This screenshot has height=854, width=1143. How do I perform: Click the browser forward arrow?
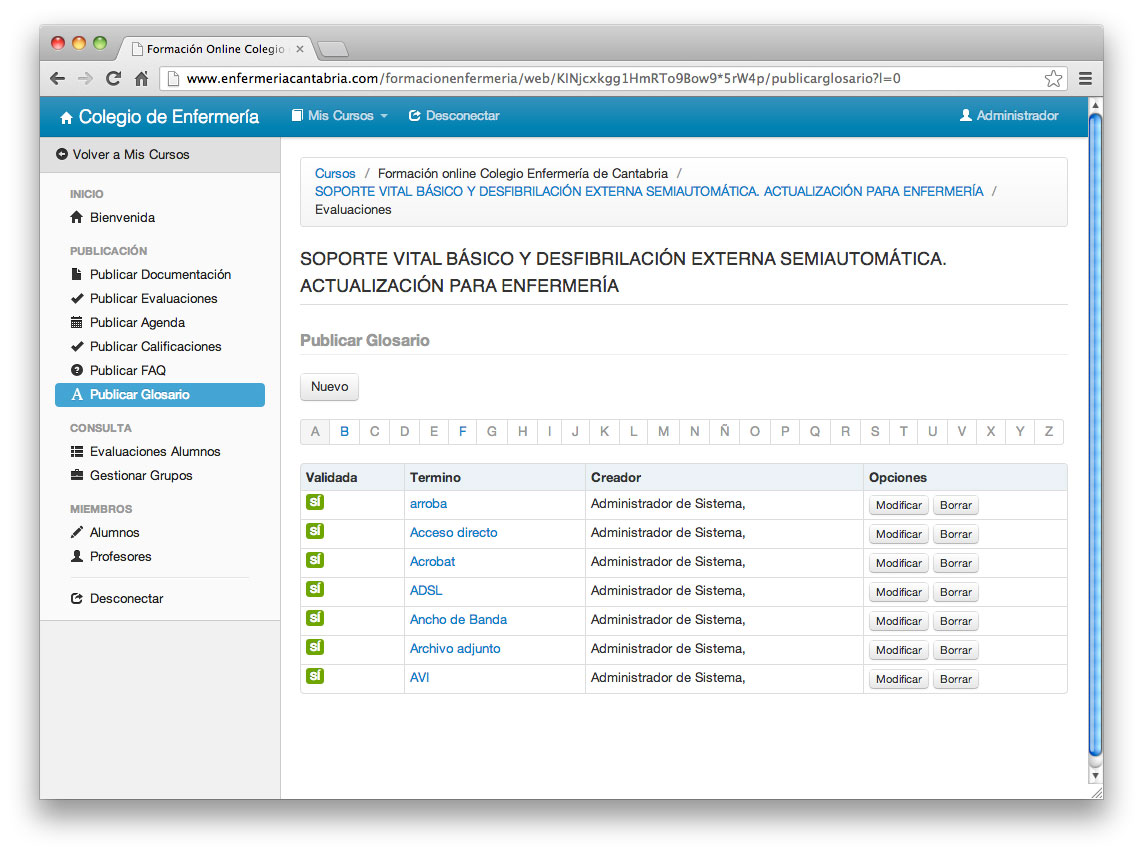[85, 79]
